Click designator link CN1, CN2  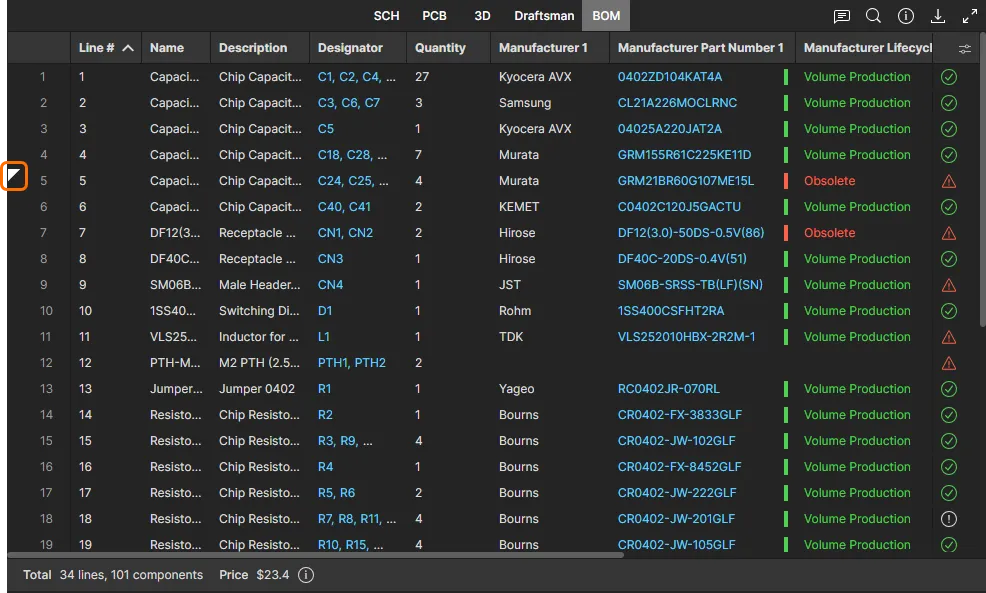[345, 233]
